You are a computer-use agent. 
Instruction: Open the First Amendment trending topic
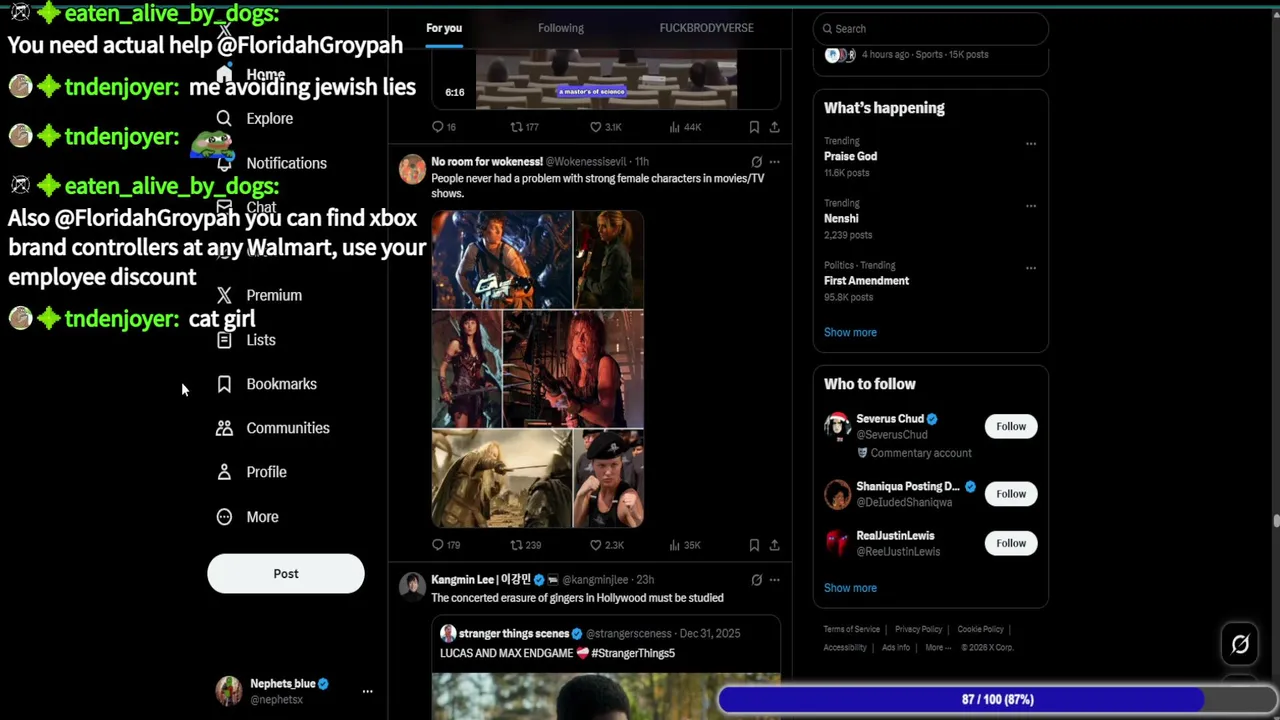tap(866, 281)
